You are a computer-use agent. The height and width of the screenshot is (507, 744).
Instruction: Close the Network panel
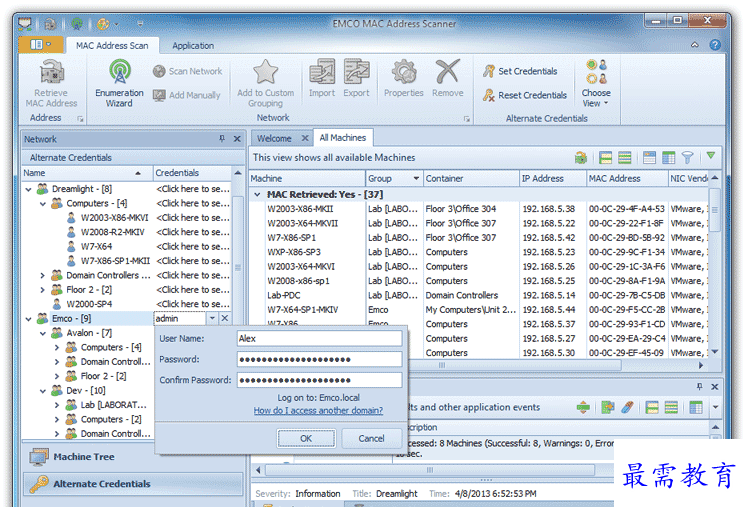(x=237, y=139)
